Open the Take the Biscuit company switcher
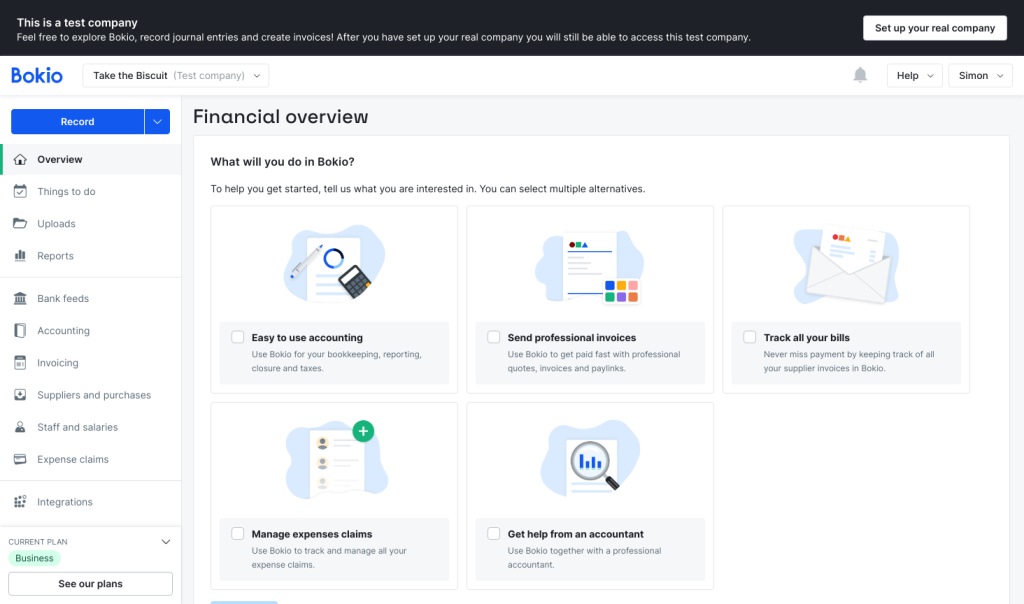The width and height of the screenshot is (1024, 604). click(x=176, y=75)
